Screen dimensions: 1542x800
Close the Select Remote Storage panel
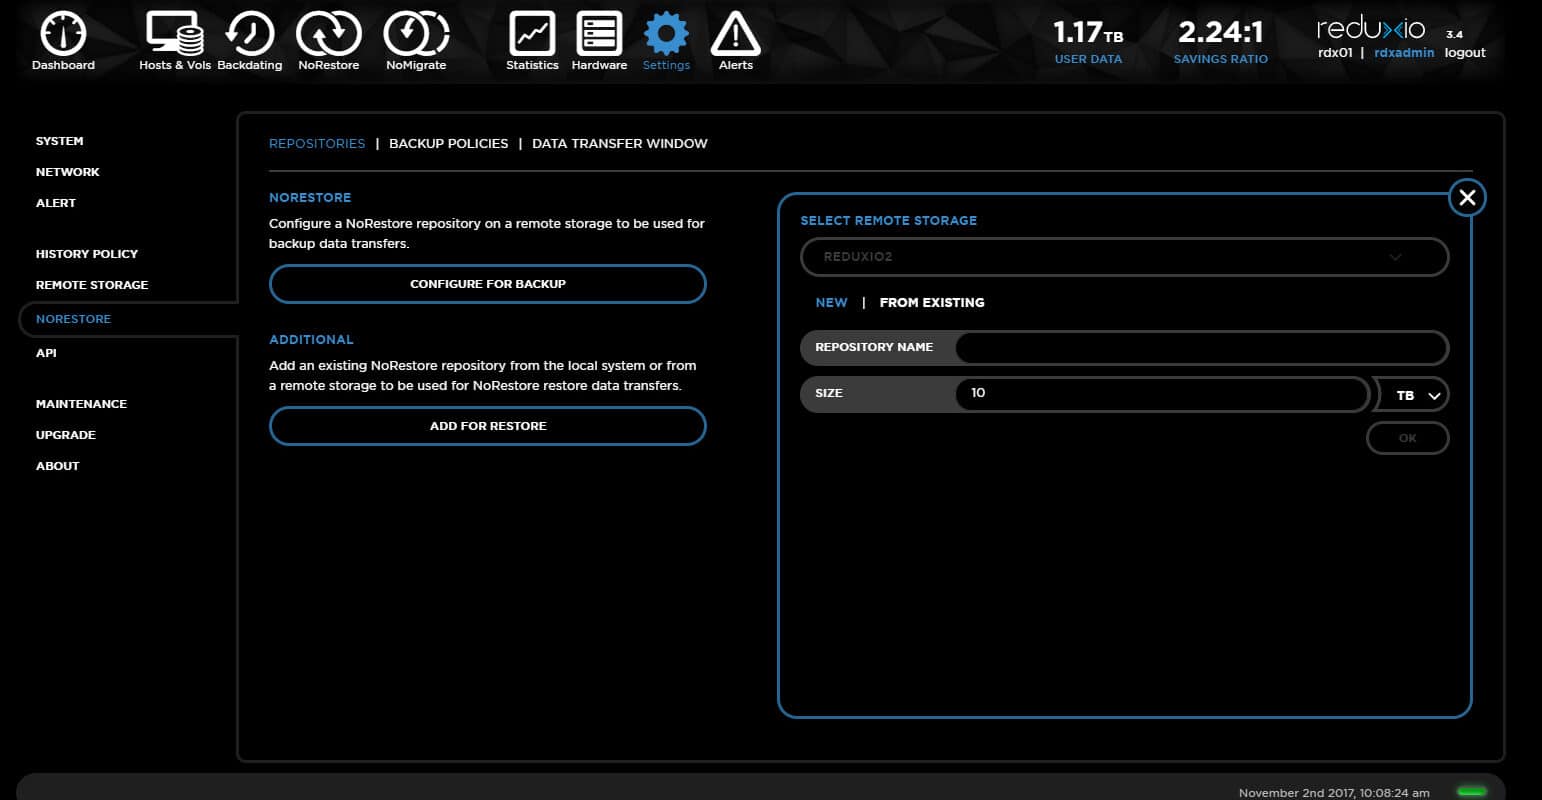pos(1467,197)
